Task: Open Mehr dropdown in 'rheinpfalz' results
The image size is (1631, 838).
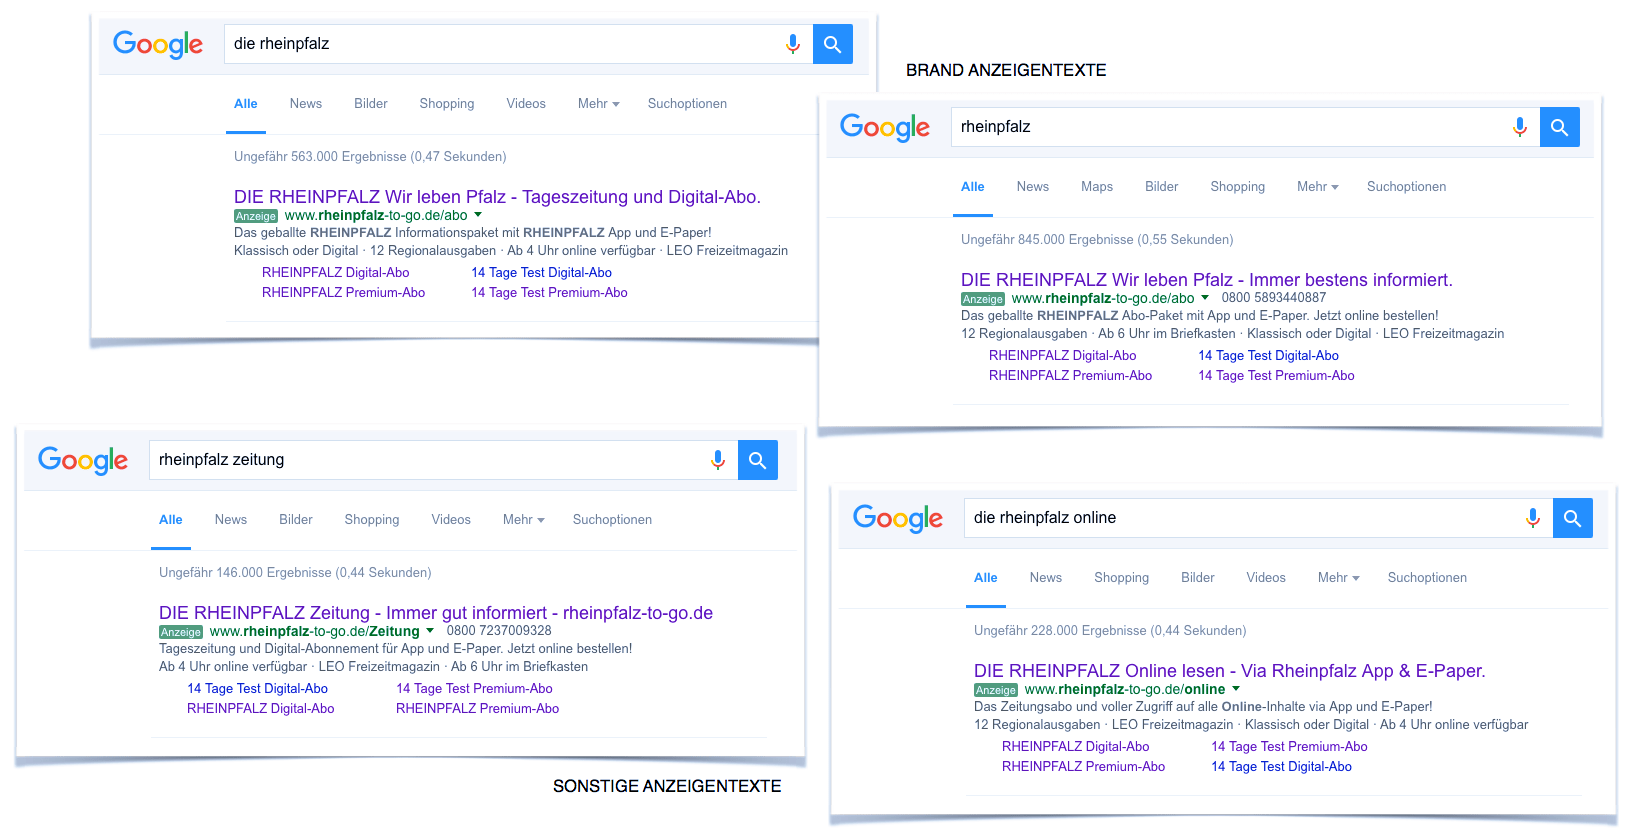Action: click(x=1317, y=187)
